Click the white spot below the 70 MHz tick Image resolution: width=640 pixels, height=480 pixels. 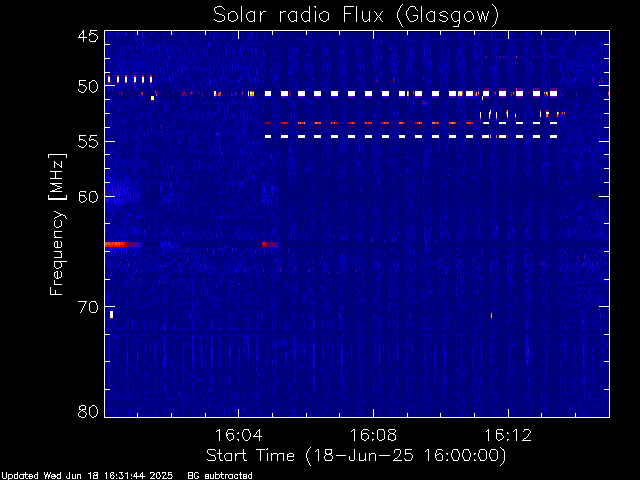pyautogui.click(x=111, y=315)
